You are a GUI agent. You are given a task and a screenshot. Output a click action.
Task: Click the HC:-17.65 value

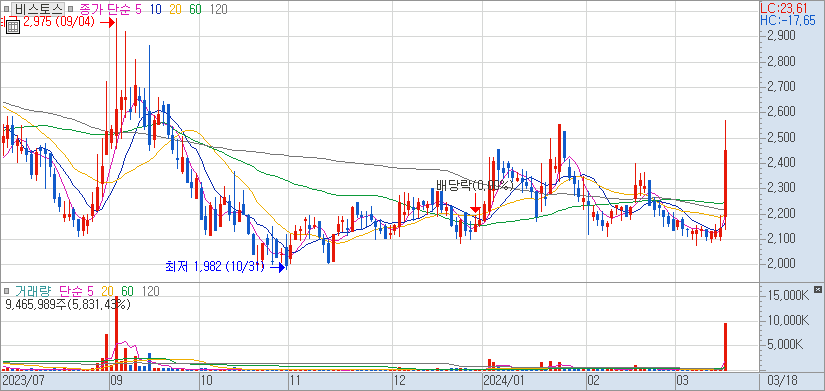(x=788, y=20)
